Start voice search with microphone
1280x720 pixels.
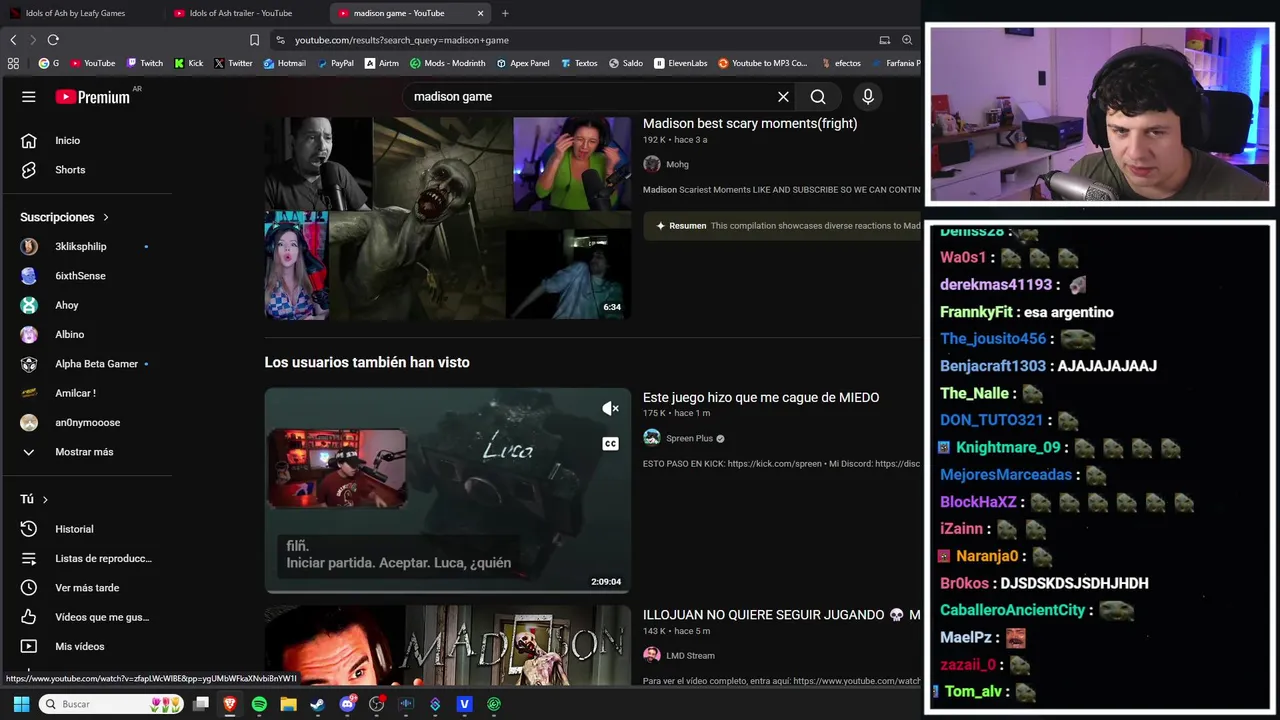point(868,97)
